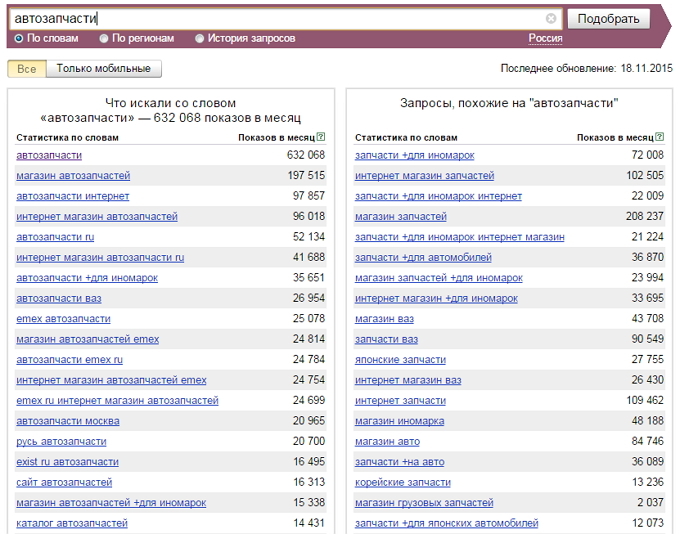Open 'магазин грузовых запчастей' link

click(424, 502)
